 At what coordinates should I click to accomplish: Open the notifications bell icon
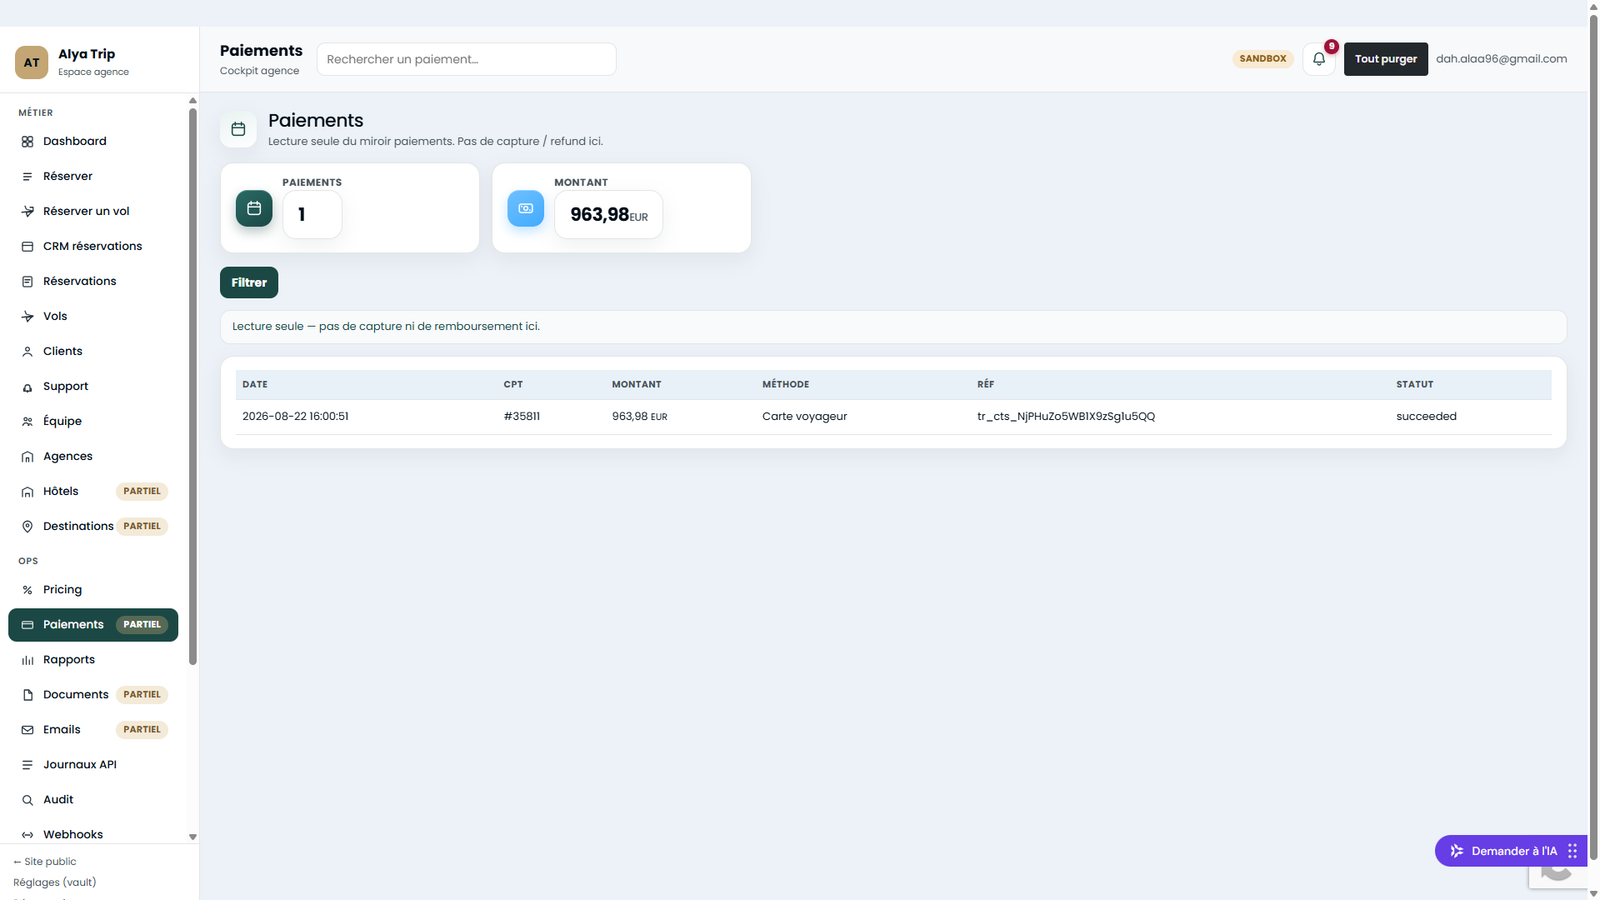[1319, 59]
